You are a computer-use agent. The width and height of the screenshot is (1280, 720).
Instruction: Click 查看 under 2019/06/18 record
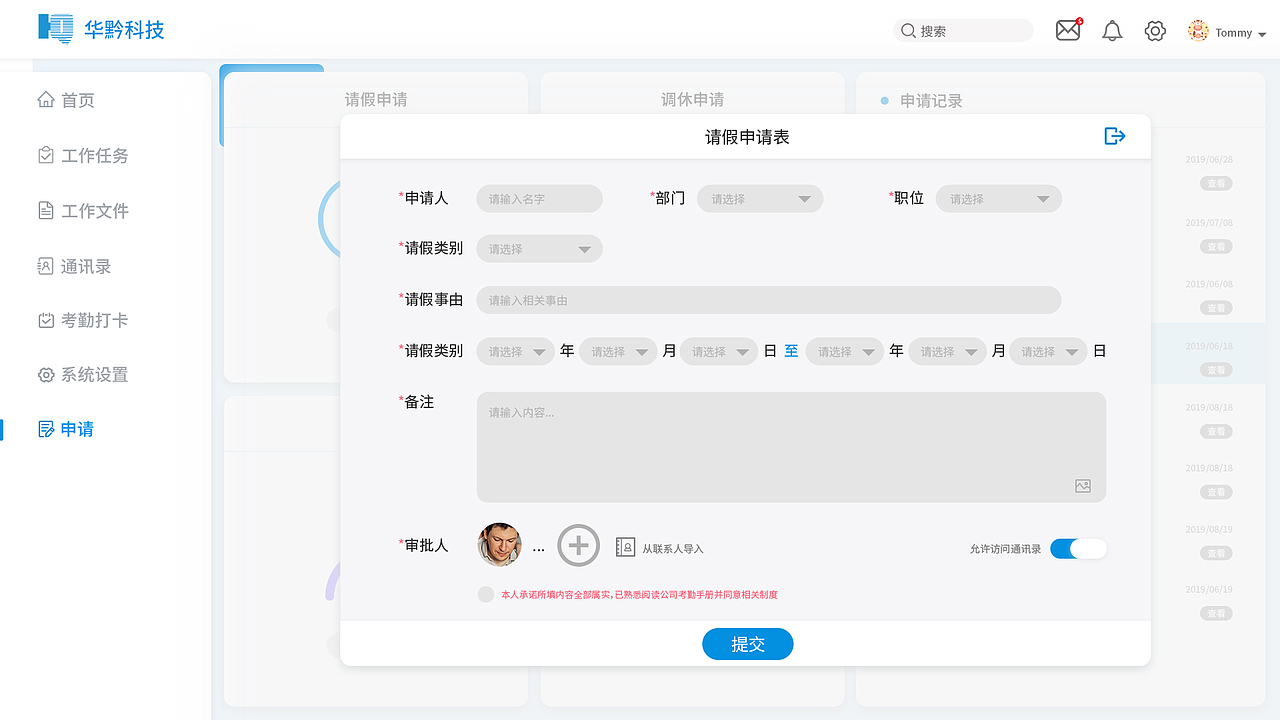(1216, 370)
